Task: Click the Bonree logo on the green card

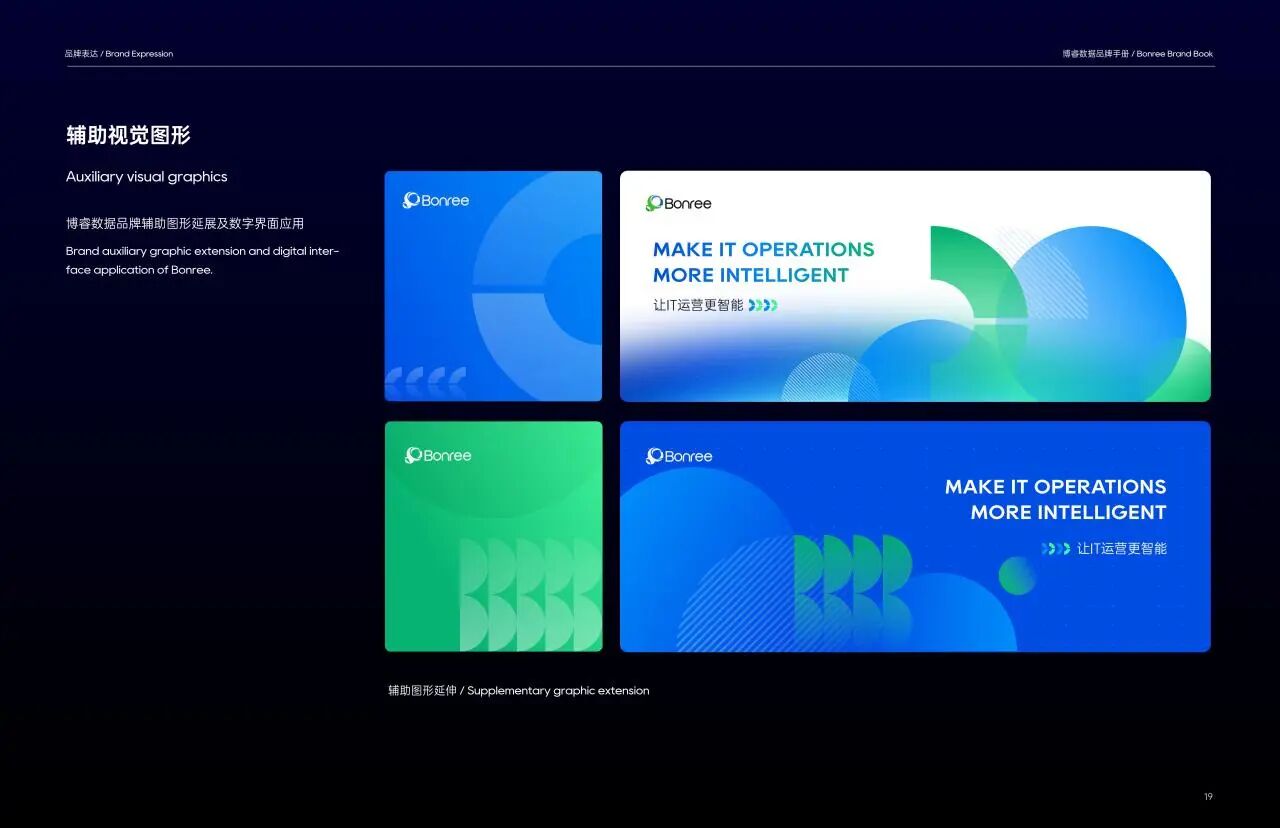Action: click(x=438, y=456)
